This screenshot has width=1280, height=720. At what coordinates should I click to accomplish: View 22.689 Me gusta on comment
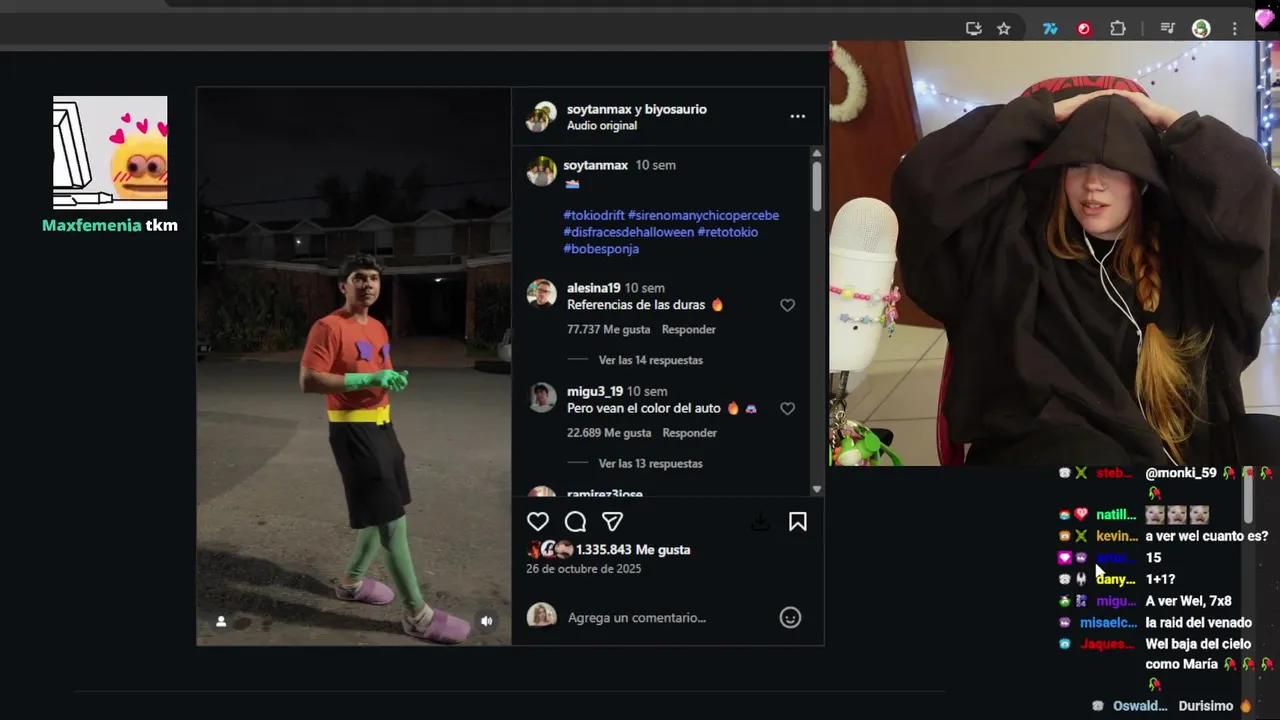pos(609,433)
